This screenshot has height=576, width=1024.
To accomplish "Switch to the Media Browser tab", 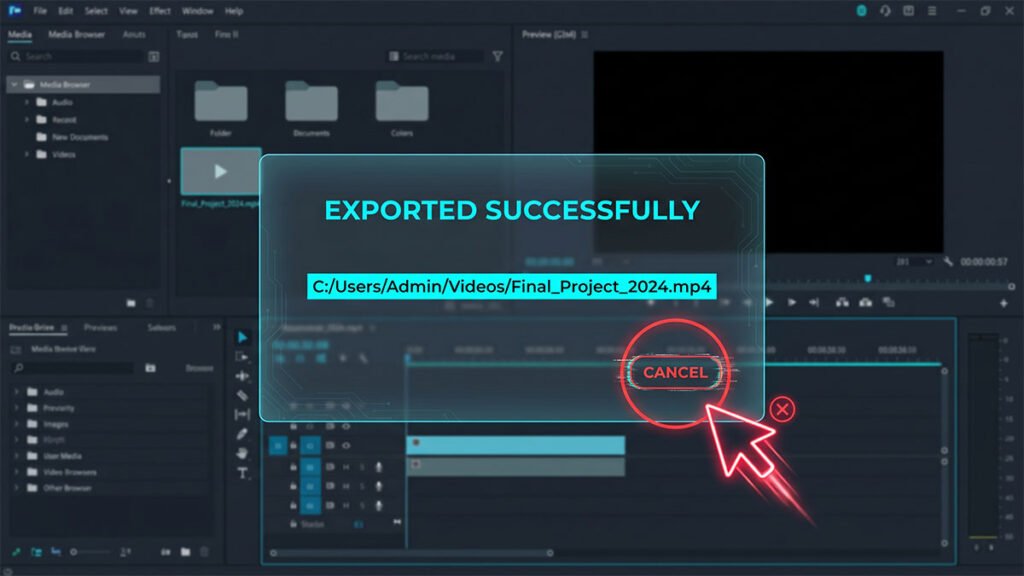I will tap(76, 34).
